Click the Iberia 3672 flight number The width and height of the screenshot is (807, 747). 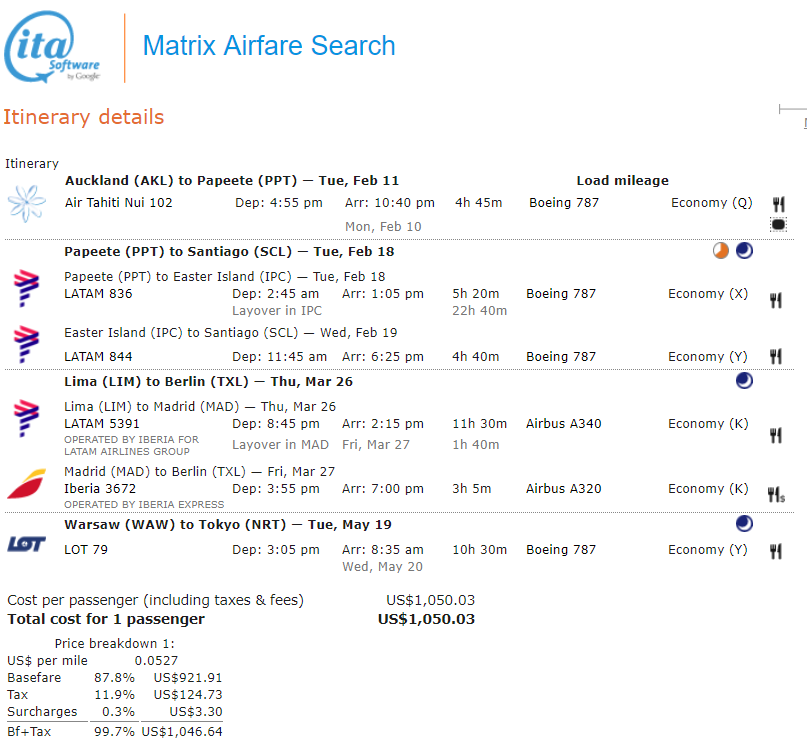pyautogui.click(x=100, y=489)
